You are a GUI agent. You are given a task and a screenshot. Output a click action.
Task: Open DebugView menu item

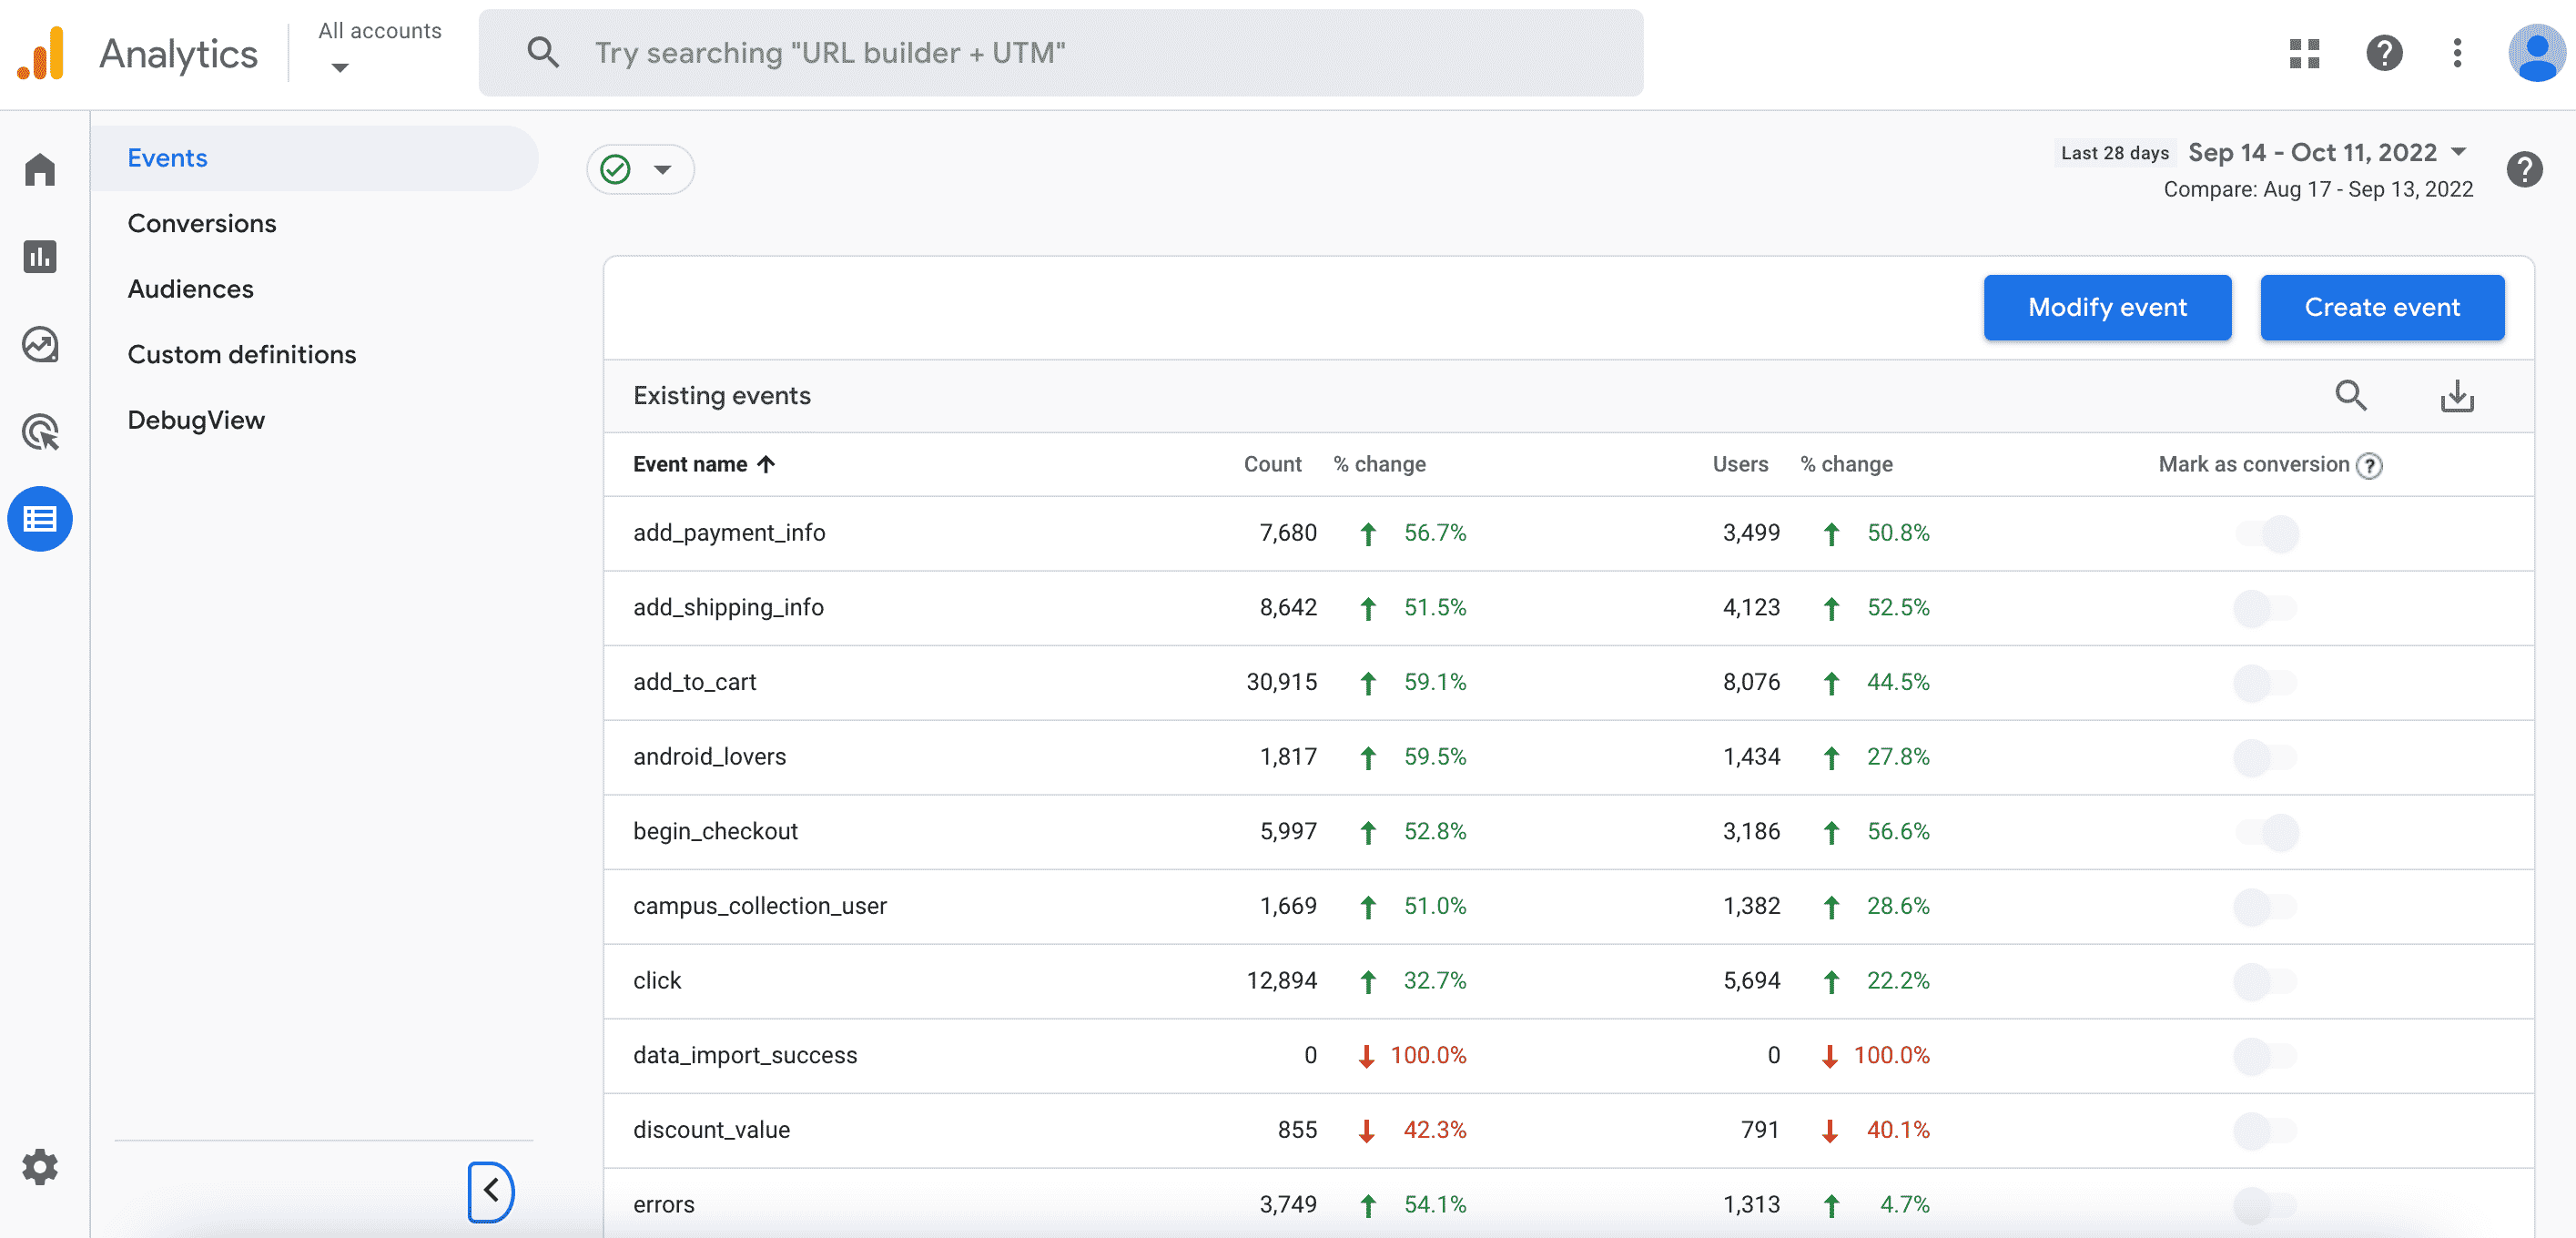(x=196, y=420)
